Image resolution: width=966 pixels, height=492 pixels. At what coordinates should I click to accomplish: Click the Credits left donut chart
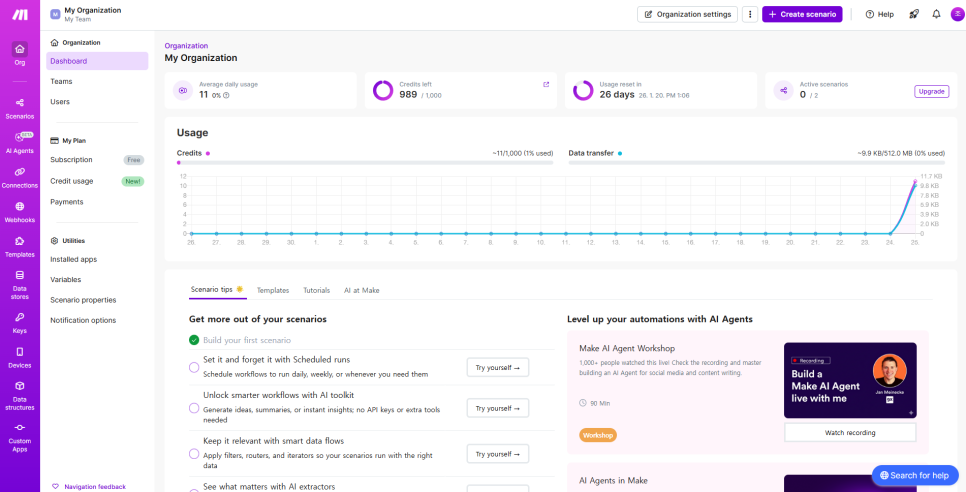[x=383, y=91]
